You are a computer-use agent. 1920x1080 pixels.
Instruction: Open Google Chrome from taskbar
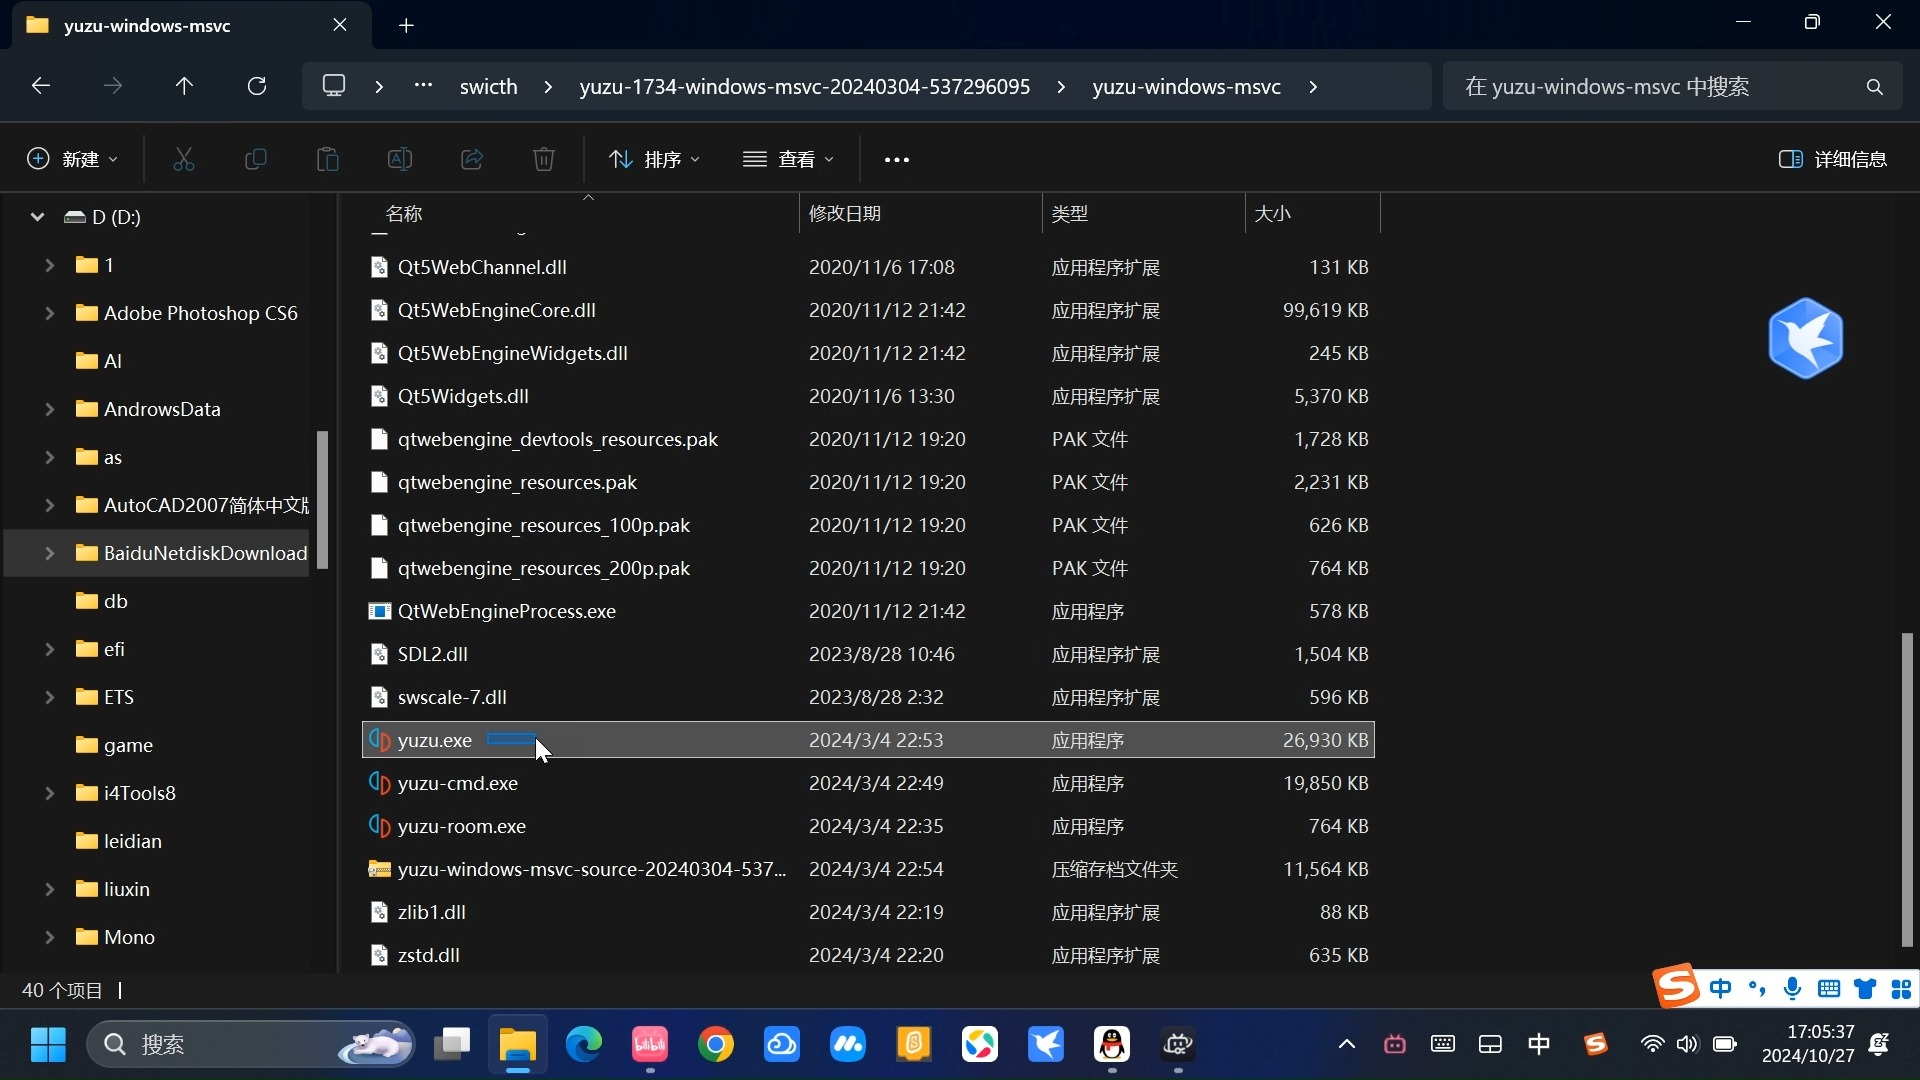(x=716, y=1045)
